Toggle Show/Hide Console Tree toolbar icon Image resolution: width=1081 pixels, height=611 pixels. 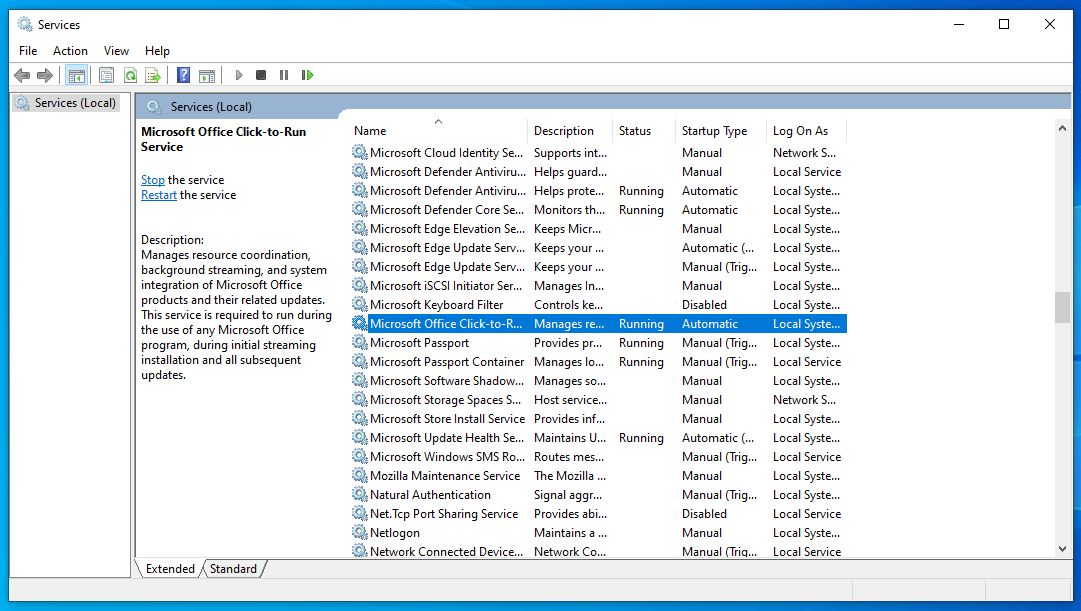click(x=77, y=75)
